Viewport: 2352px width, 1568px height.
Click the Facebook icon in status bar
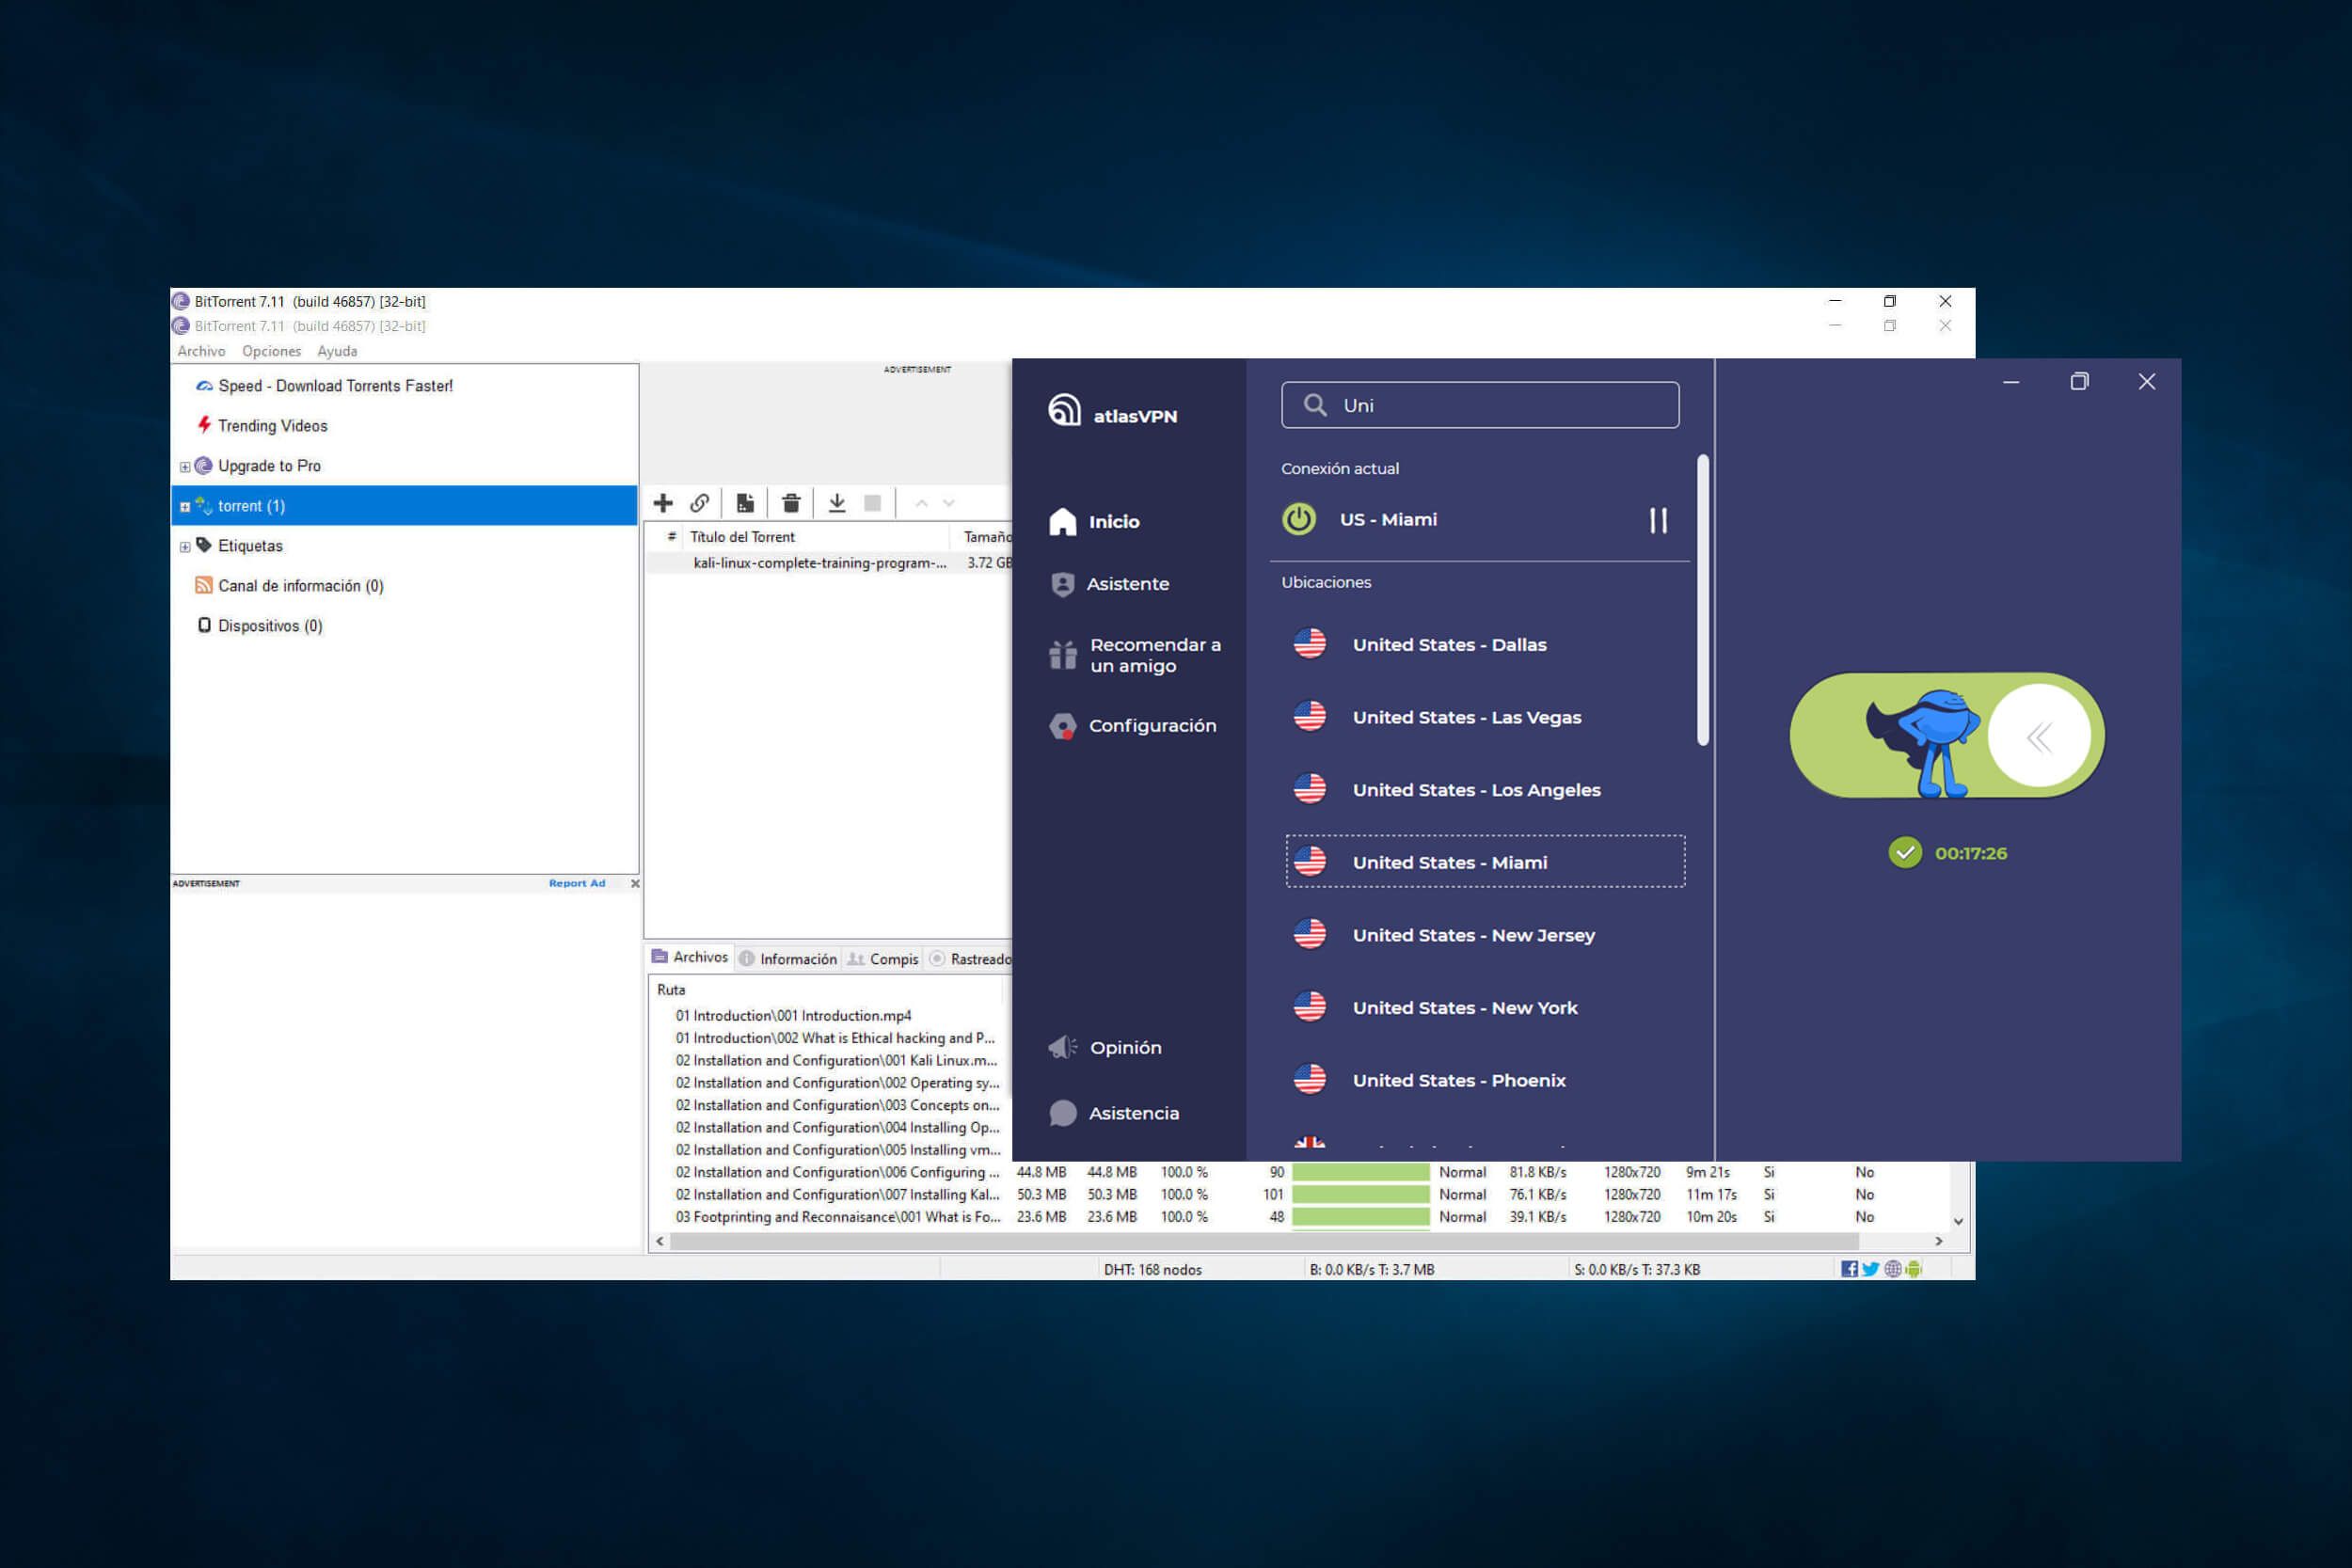point(1849,1269)
